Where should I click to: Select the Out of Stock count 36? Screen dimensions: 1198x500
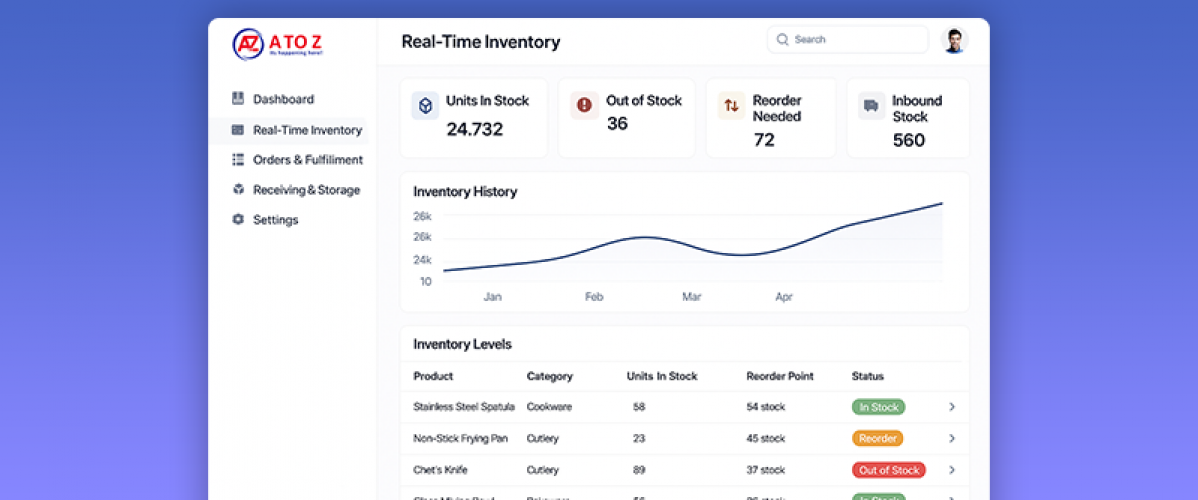(x=617, y=123)
